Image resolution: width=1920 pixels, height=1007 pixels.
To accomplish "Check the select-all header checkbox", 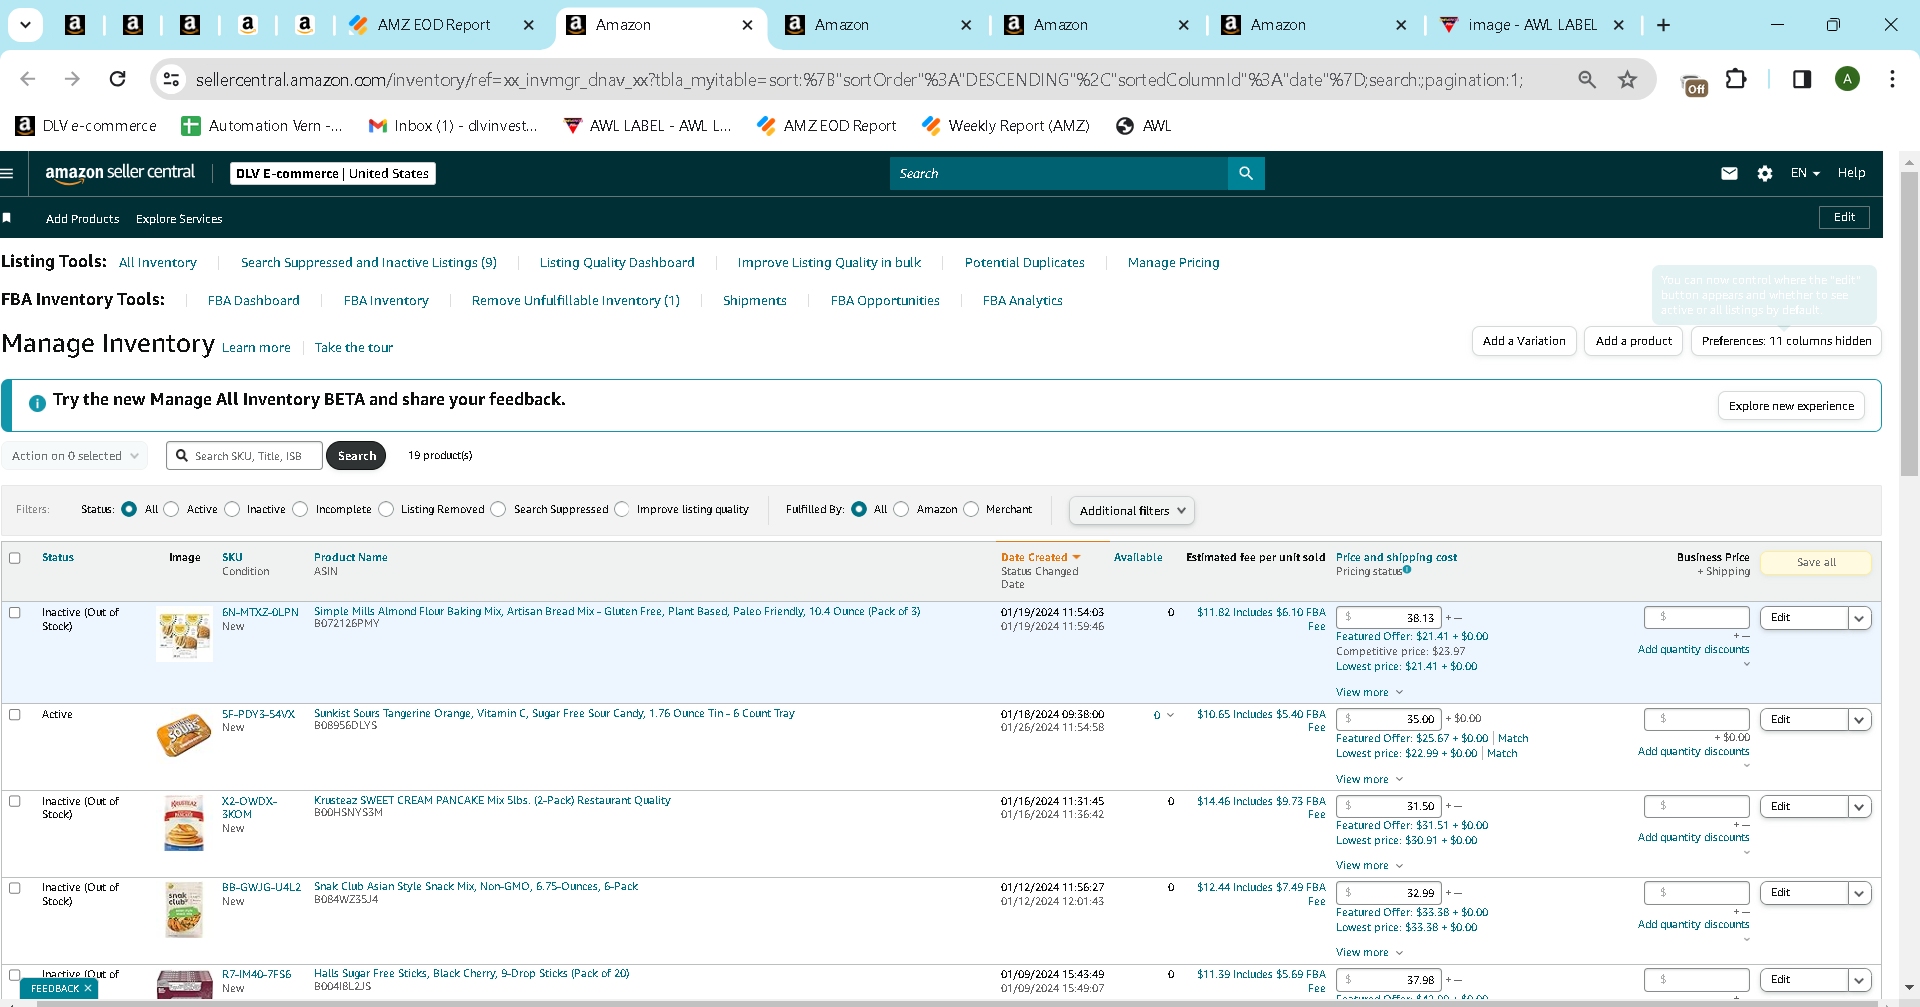I will (15, 558).
